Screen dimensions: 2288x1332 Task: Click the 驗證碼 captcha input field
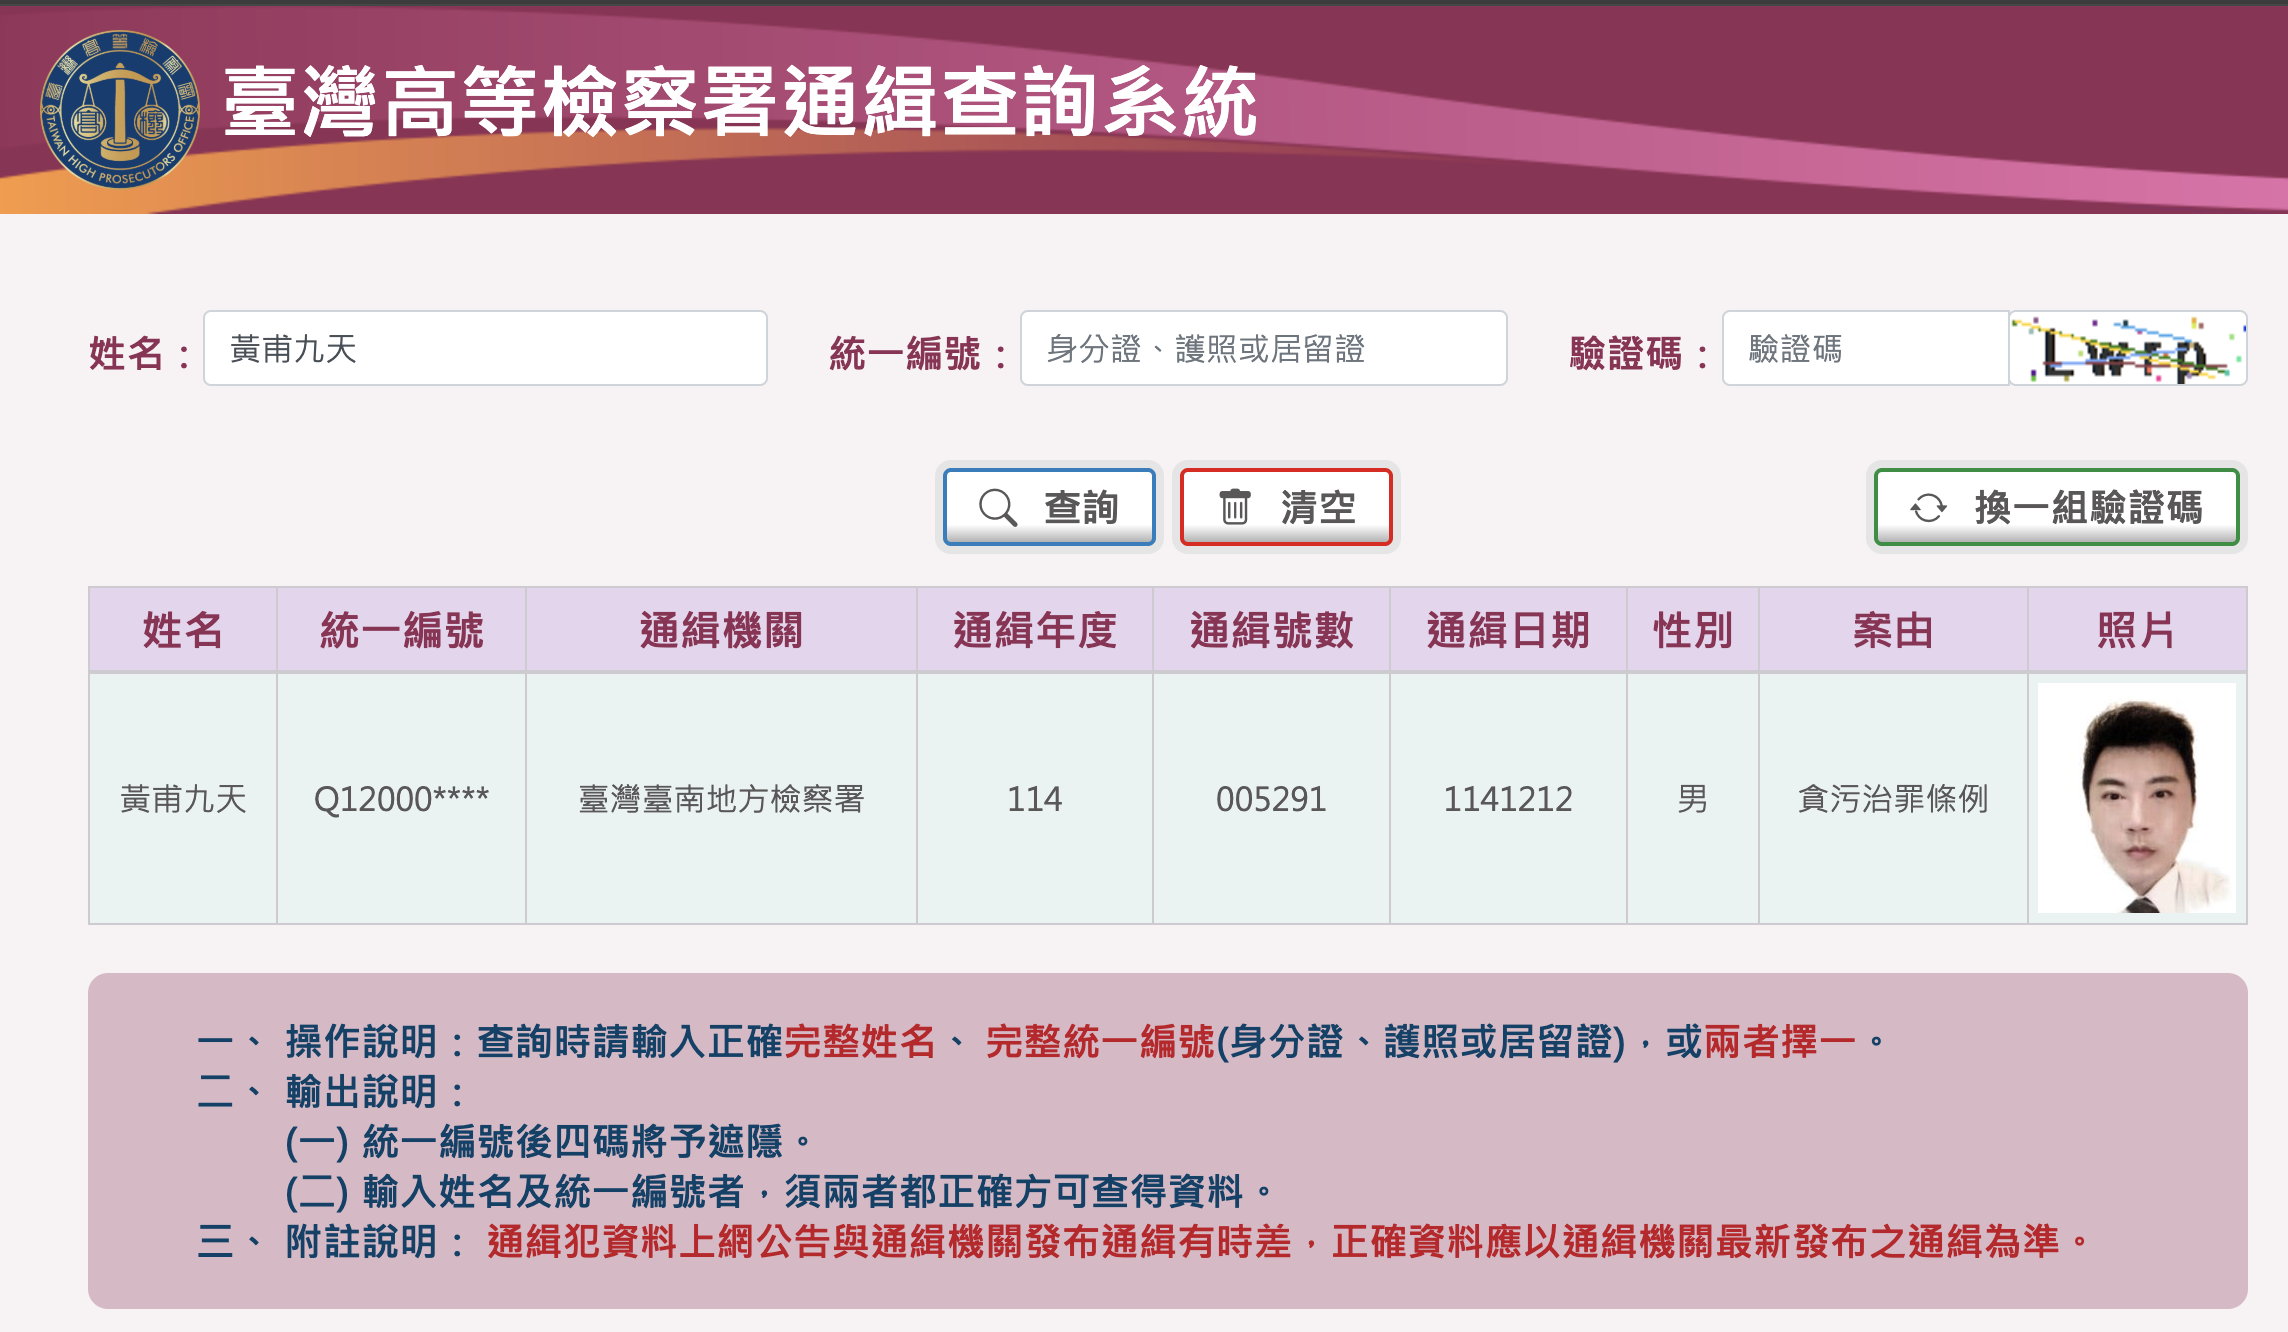tap(1865, 349)
